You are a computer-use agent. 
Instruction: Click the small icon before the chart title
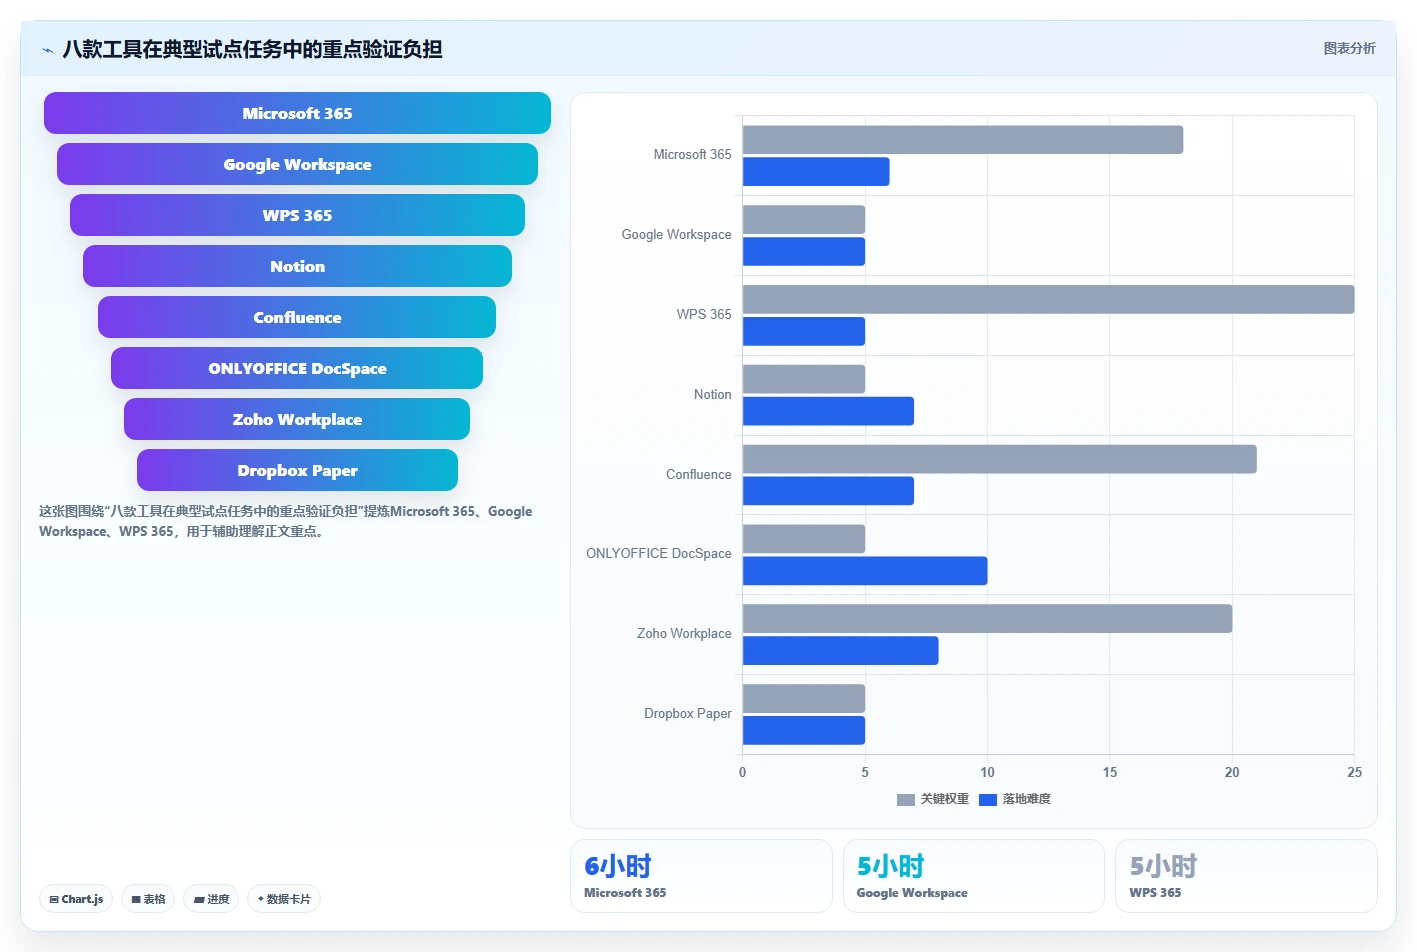47,50
